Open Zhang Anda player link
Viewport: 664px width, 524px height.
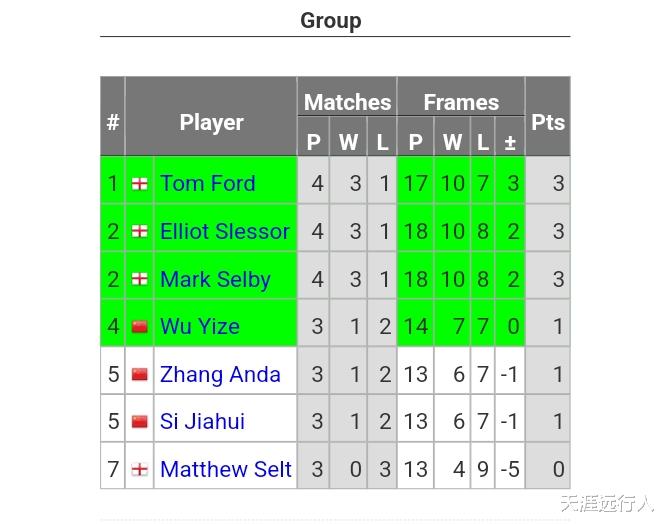pos(220,374)
